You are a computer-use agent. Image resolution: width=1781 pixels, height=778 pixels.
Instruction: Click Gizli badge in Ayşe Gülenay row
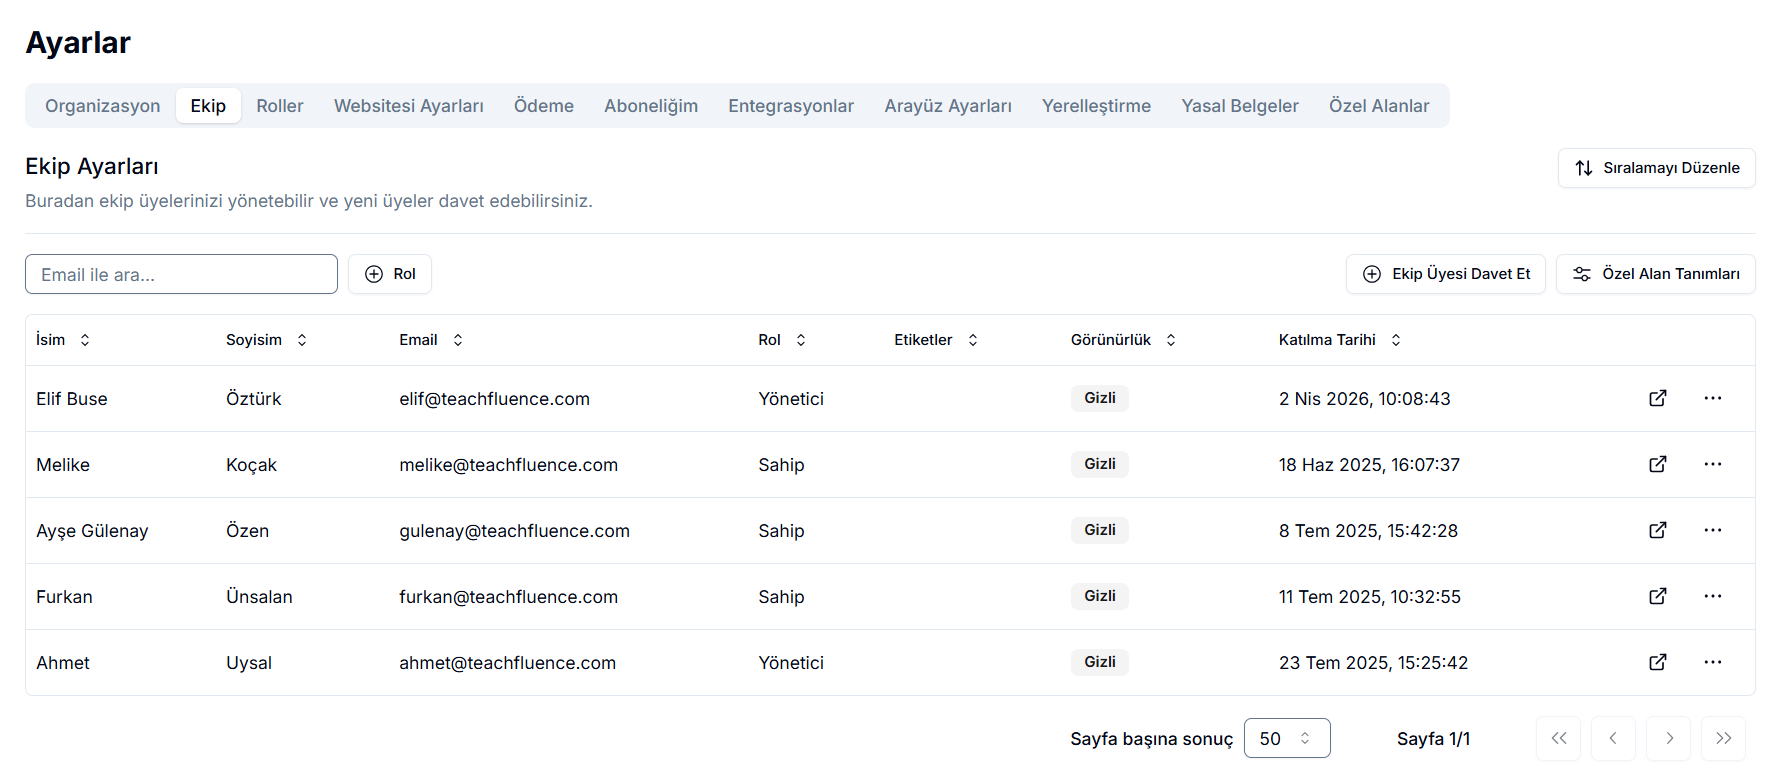(1100, 530)
